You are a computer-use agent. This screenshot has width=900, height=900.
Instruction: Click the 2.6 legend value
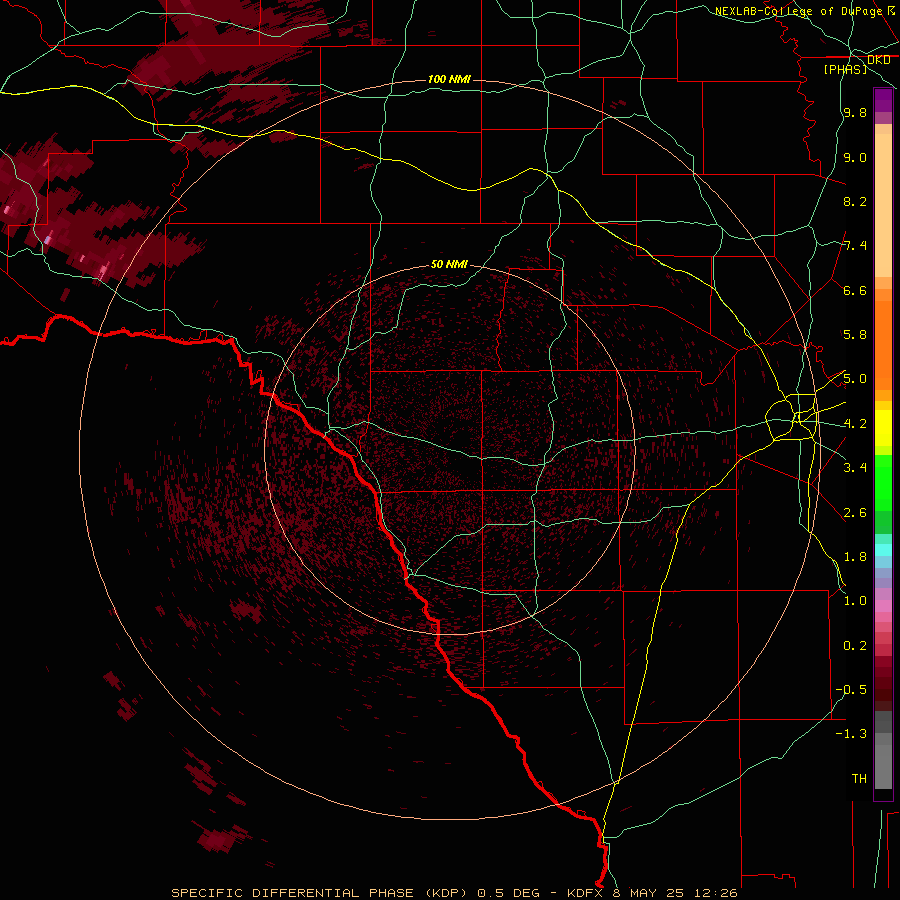click(x=855, y=513)
